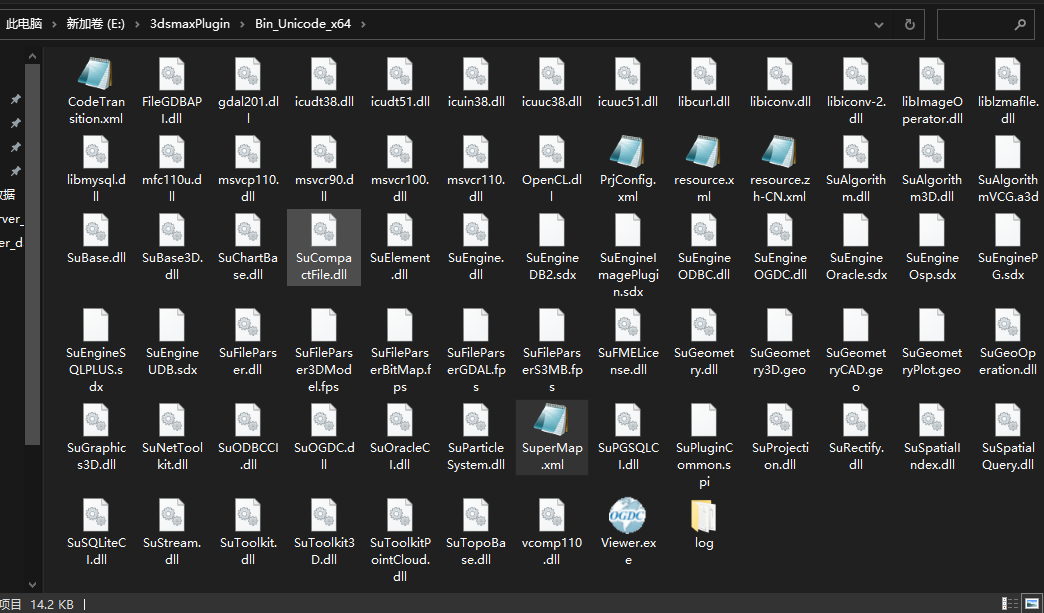Click the resource.xml file icon
This screenshot has width=1044, height=613.
point(704,152)
